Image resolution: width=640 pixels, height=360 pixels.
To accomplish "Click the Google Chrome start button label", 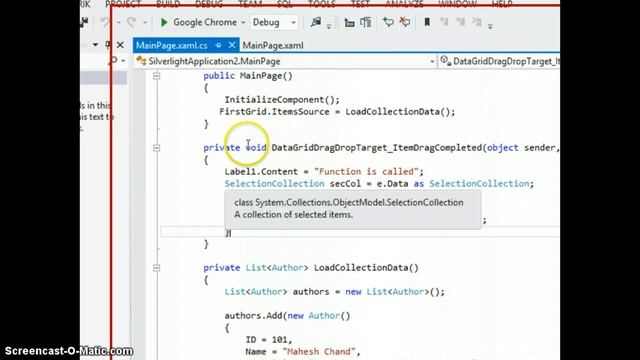I will point(204,22).
